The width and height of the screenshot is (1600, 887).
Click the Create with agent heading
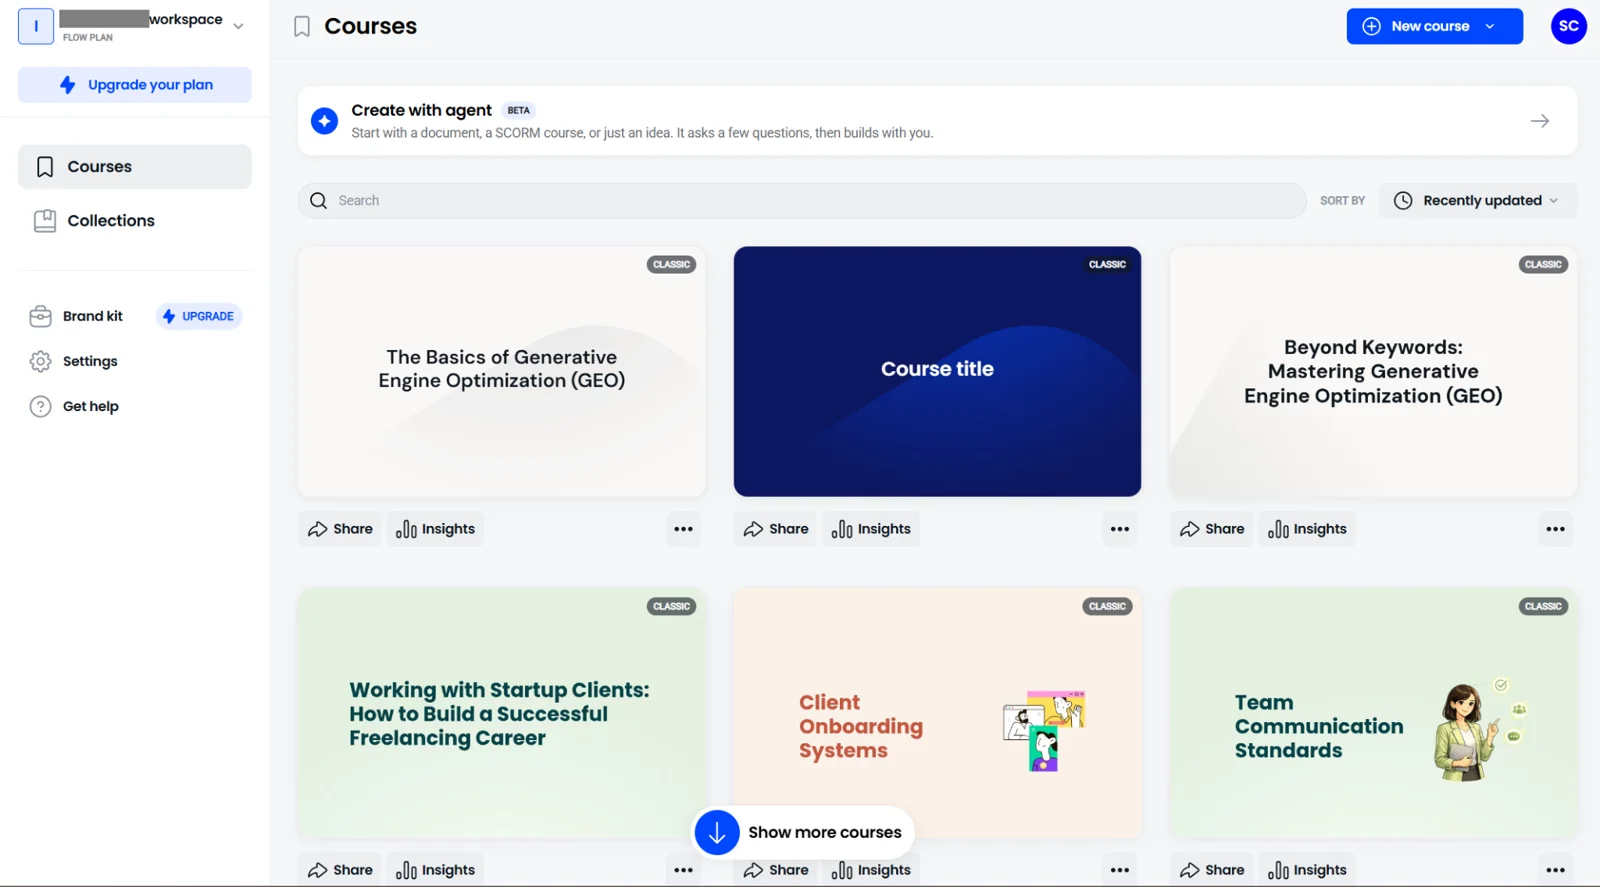(421, 111)
